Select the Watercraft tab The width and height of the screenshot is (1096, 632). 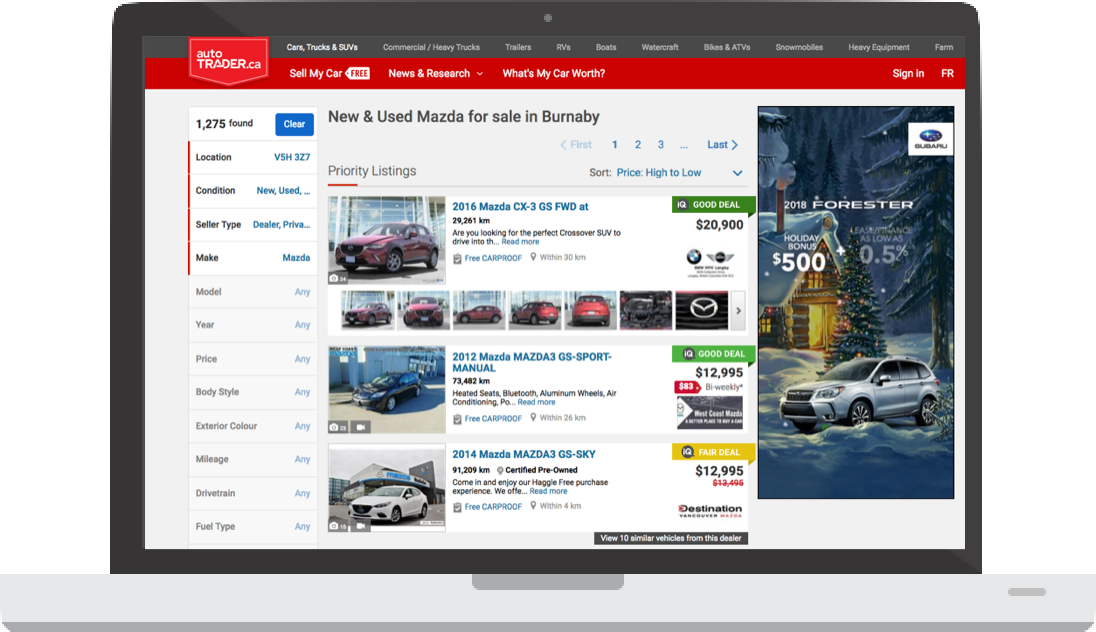(x=660, y=48)
